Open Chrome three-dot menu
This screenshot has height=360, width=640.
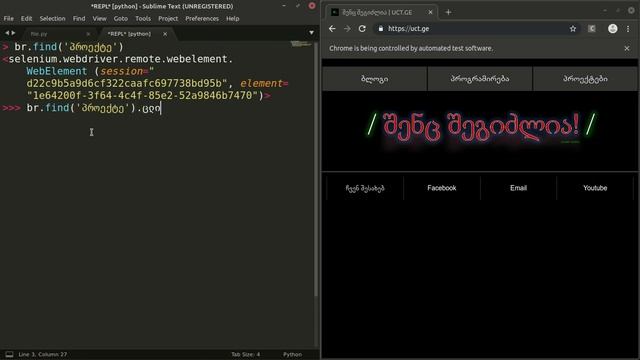tap(628, 29)
